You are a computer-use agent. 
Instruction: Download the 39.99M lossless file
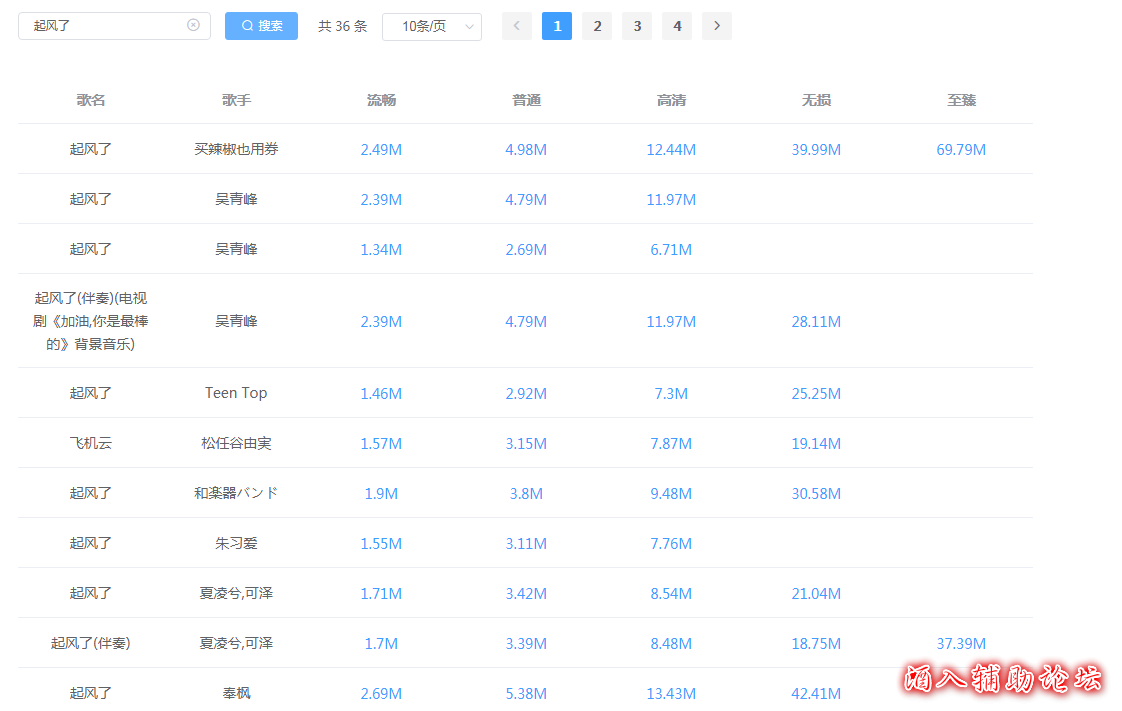point(816,150)
